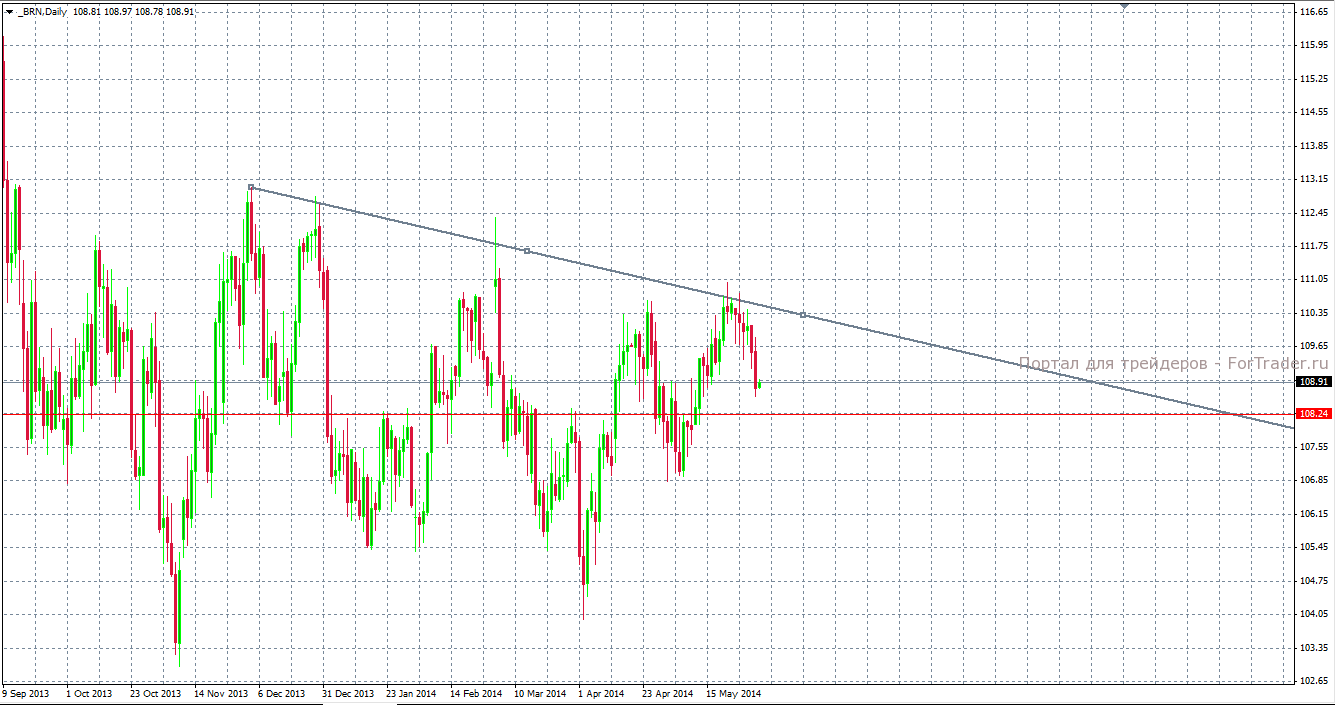This screenshot has height=705, width=1335.
Task: Click the 107.55 price axis label
Action: pos(1314,447)
